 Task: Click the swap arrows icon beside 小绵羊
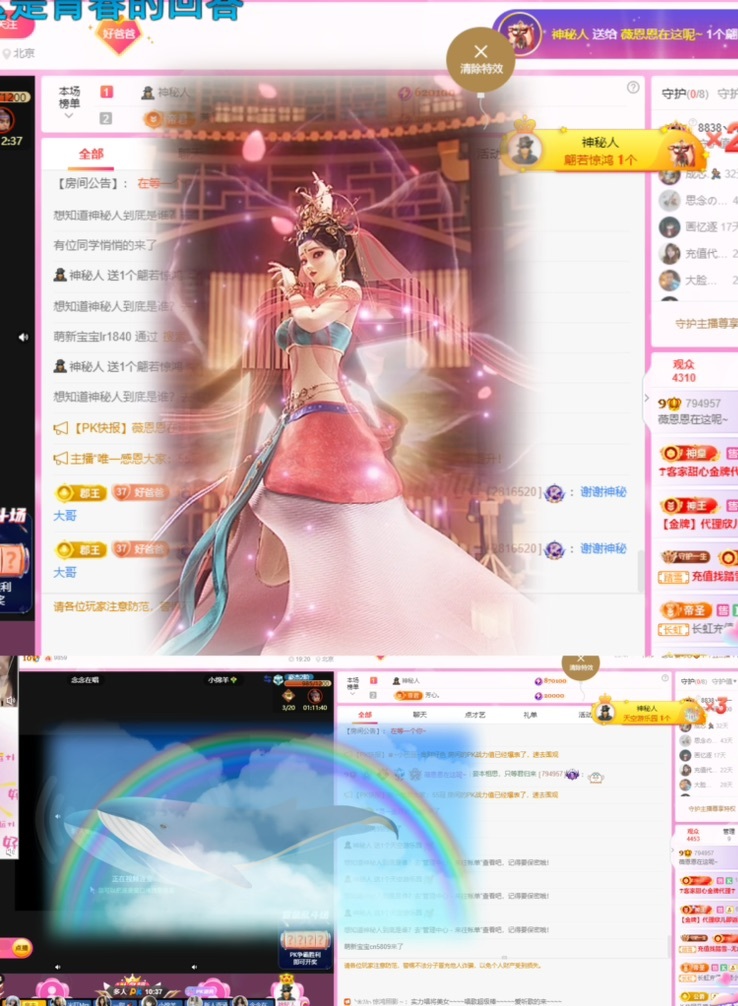point(268,679)
